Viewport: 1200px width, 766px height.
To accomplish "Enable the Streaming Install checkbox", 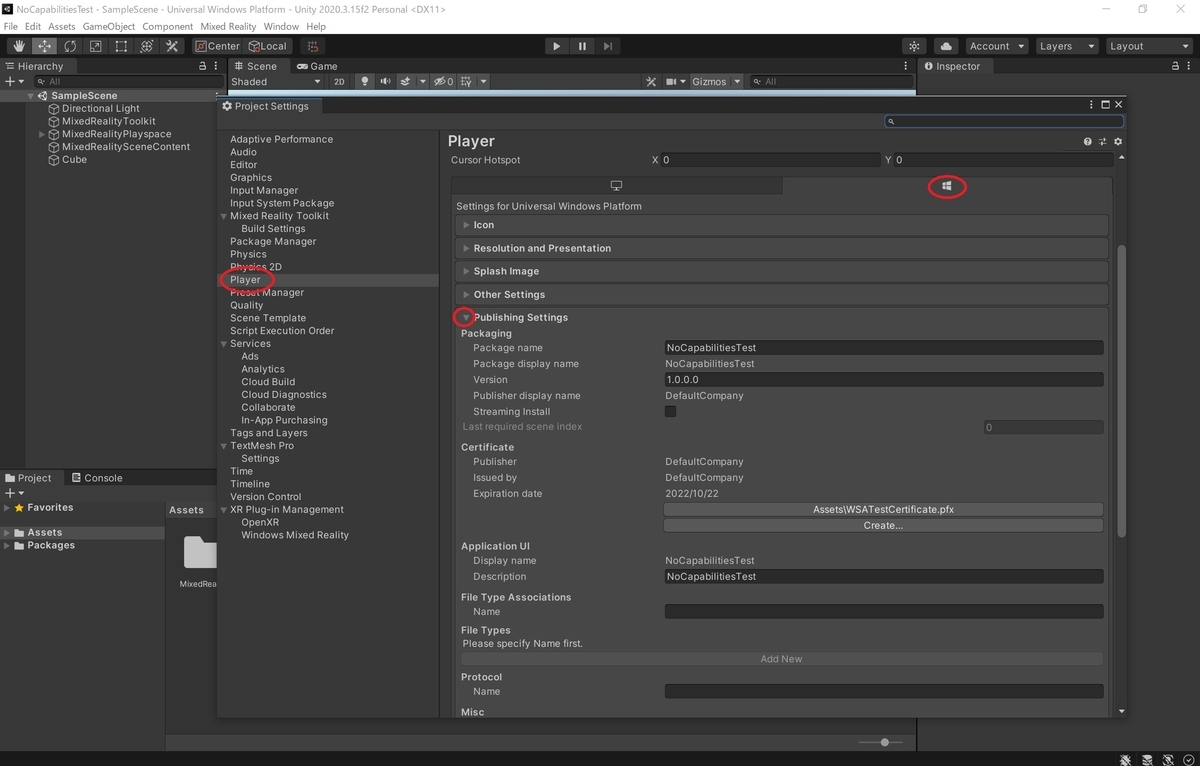I will tap(670, 411).
